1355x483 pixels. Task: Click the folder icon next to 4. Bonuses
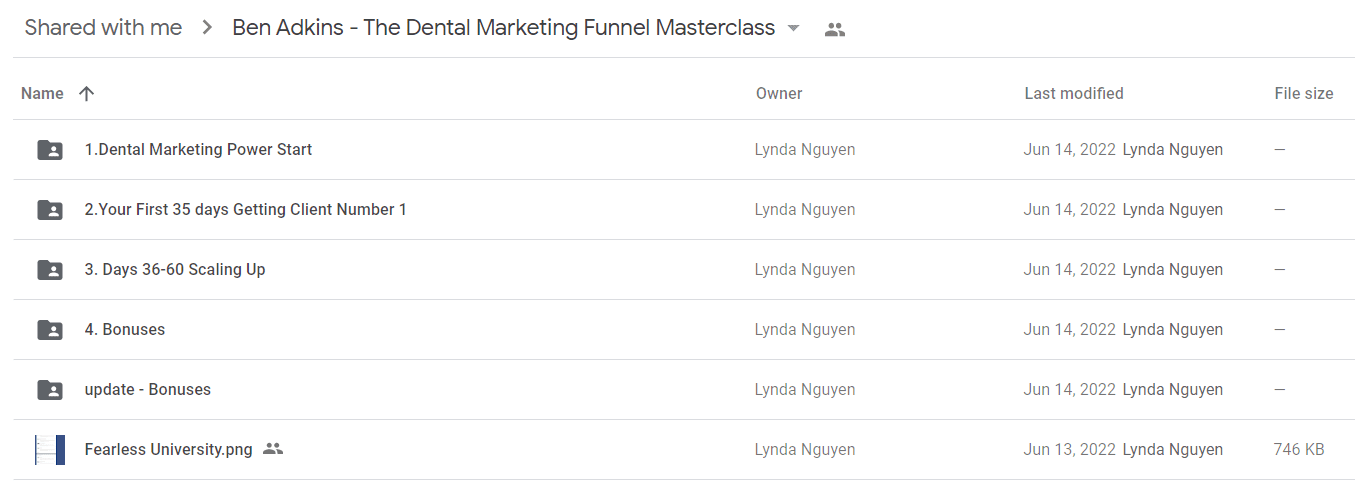click(50, 330)
